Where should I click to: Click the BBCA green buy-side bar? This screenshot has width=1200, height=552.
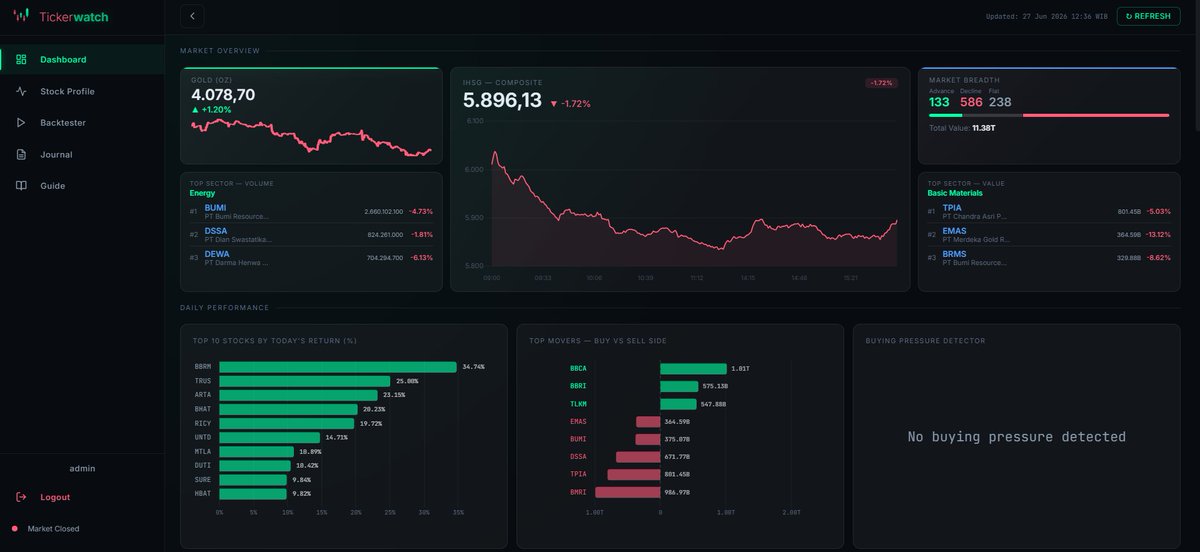(693, 369)
